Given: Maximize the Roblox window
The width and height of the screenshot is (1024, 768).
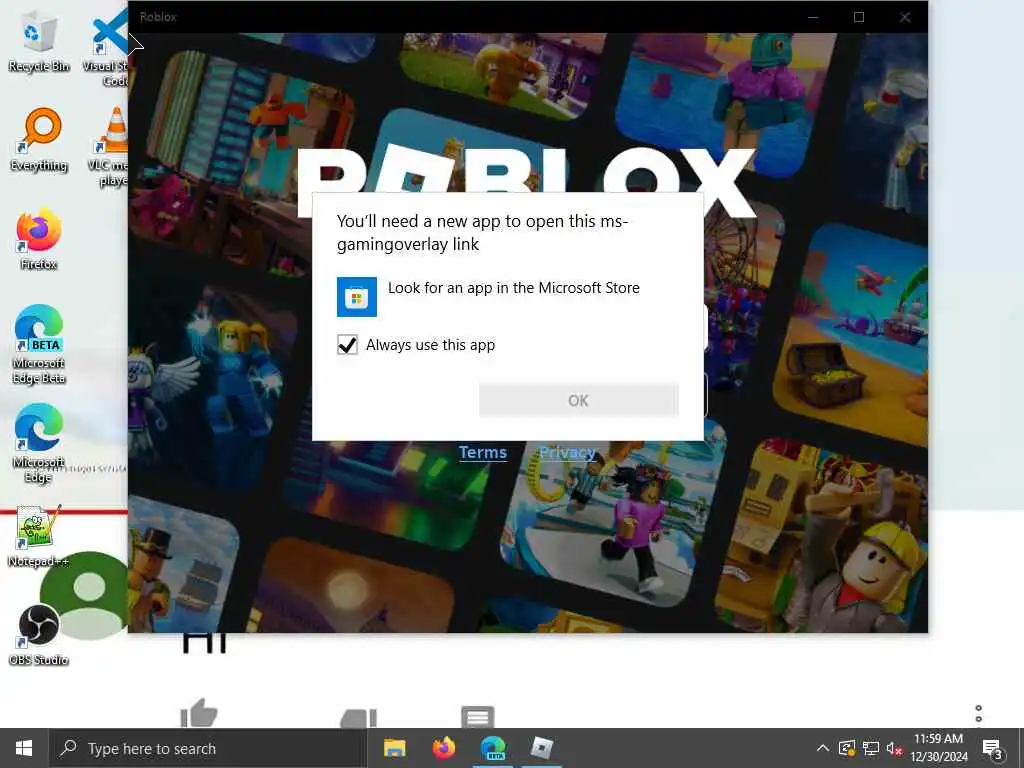Looking at the screenshot, I should click(859, 17).
